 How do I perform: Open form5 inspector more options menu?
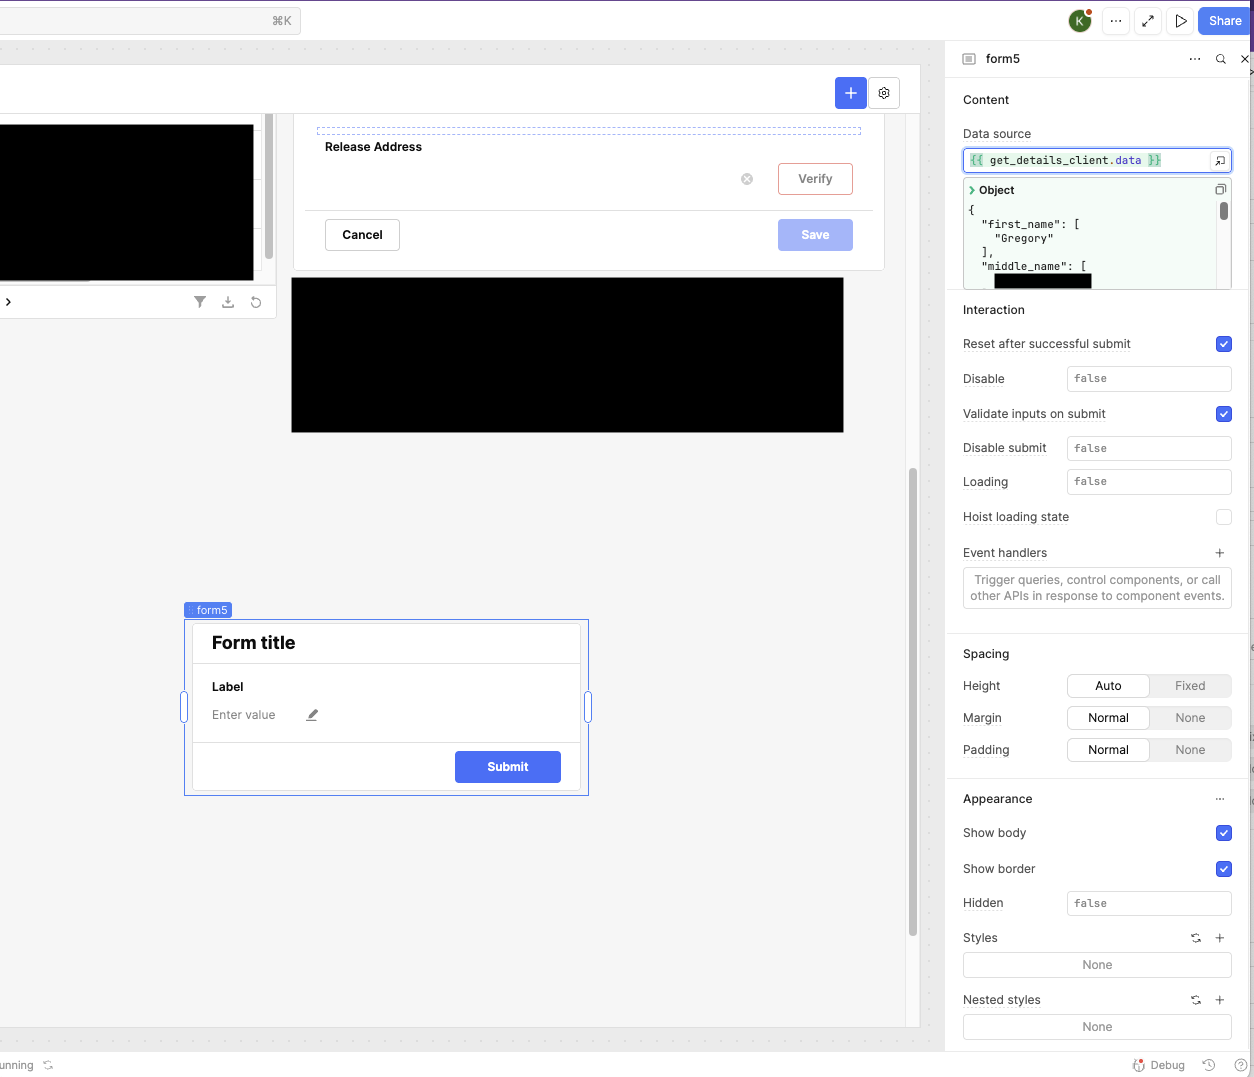[x=1195, y=59]
